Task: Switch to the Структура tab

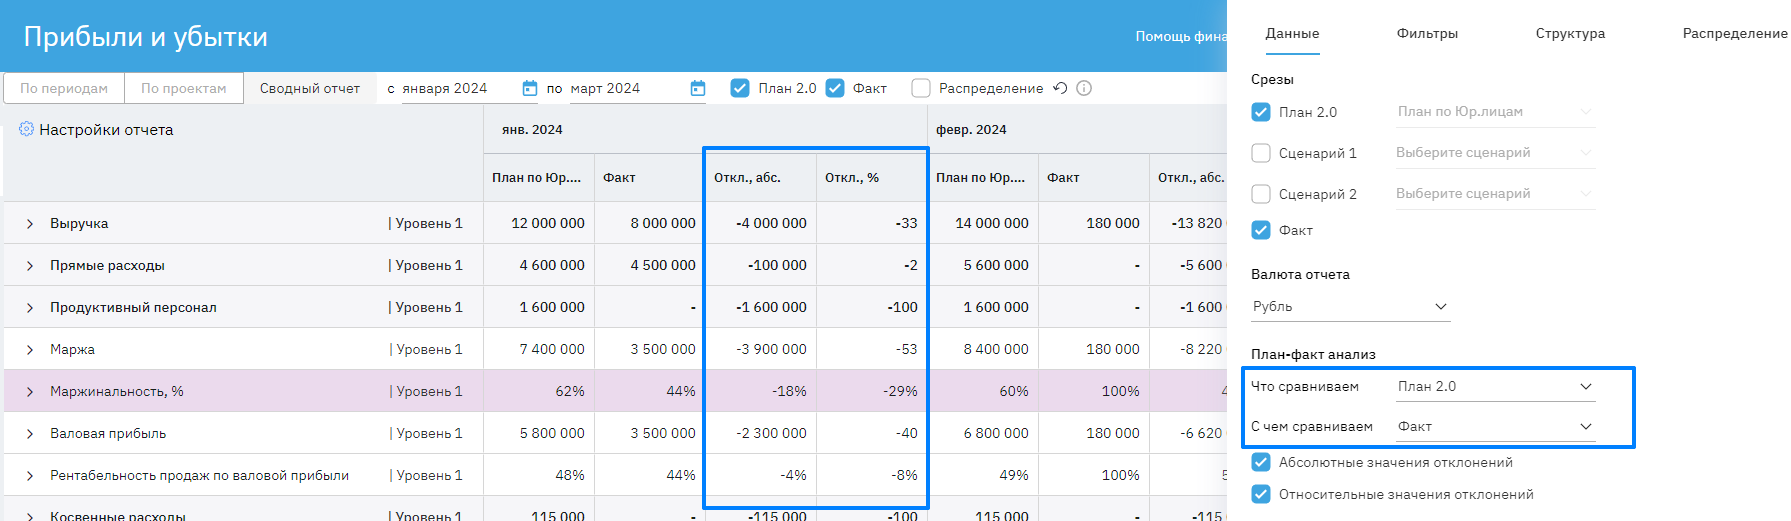Action: point(1570,33)
